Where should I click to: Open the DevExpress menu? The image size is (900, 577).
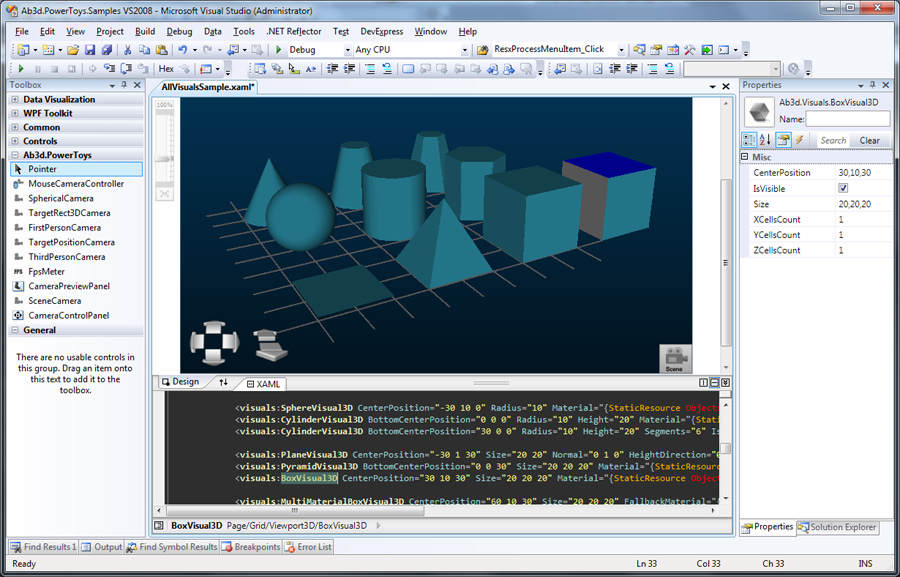point(382,32)
